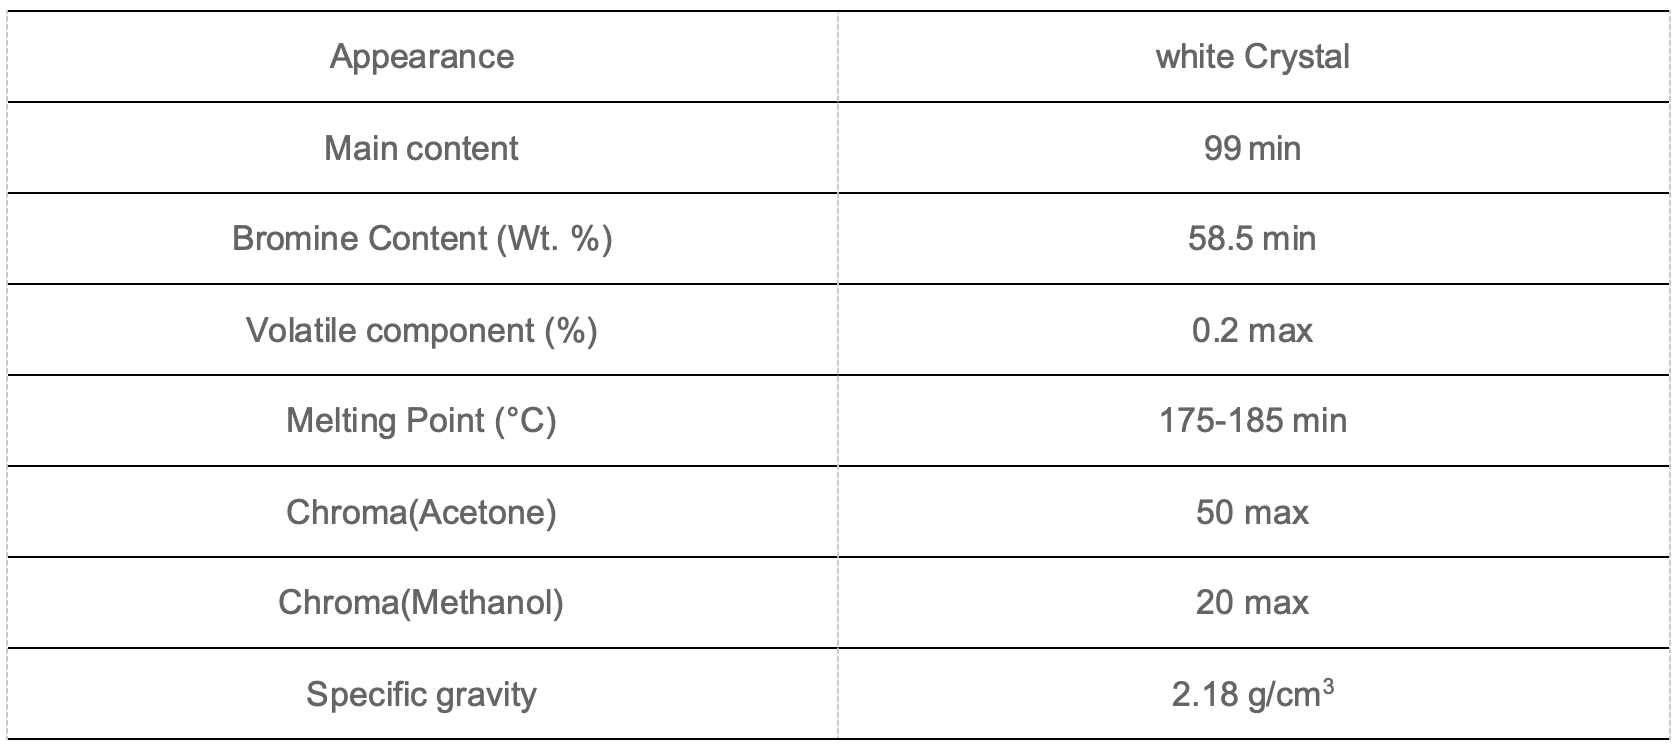Click the Chroma(Methanol) label
This screenshot has height=748, width=1678.
click(422, 602)
